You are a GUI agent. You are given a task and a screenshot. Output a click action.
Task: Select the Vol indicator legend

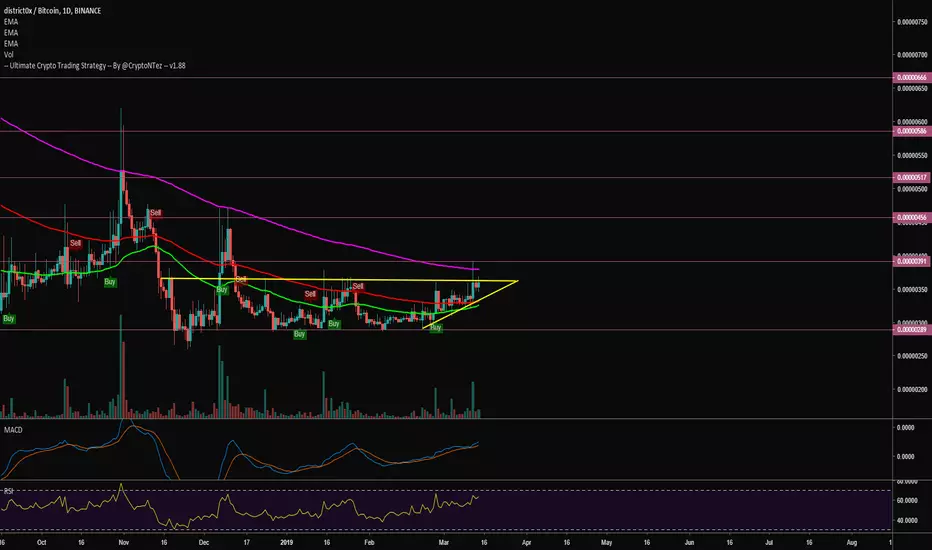[x=8, y=55]
